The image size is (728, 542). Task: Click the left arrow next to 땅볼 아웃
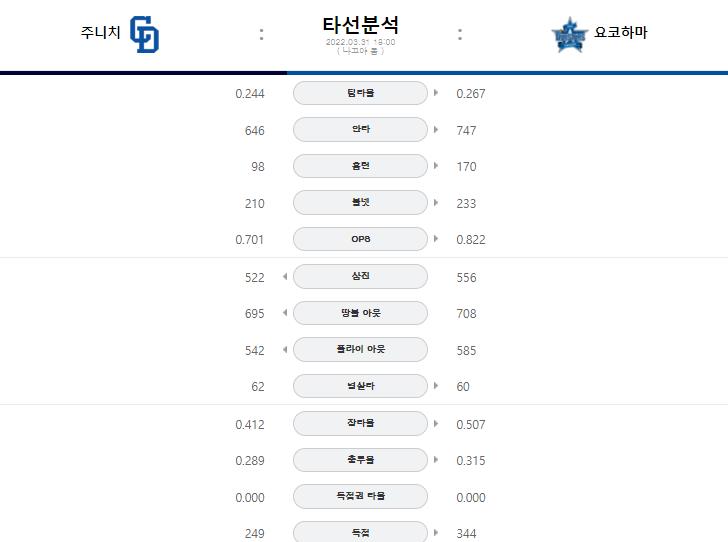(x=285, y=313)
